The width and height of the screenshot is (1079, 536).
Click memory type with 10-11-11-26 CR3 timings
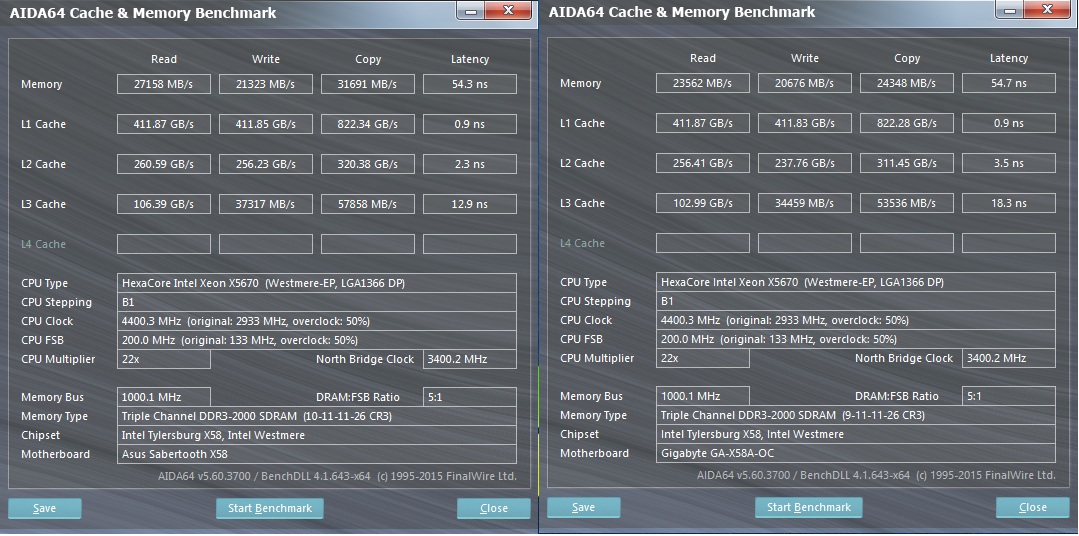coord(317,416)
